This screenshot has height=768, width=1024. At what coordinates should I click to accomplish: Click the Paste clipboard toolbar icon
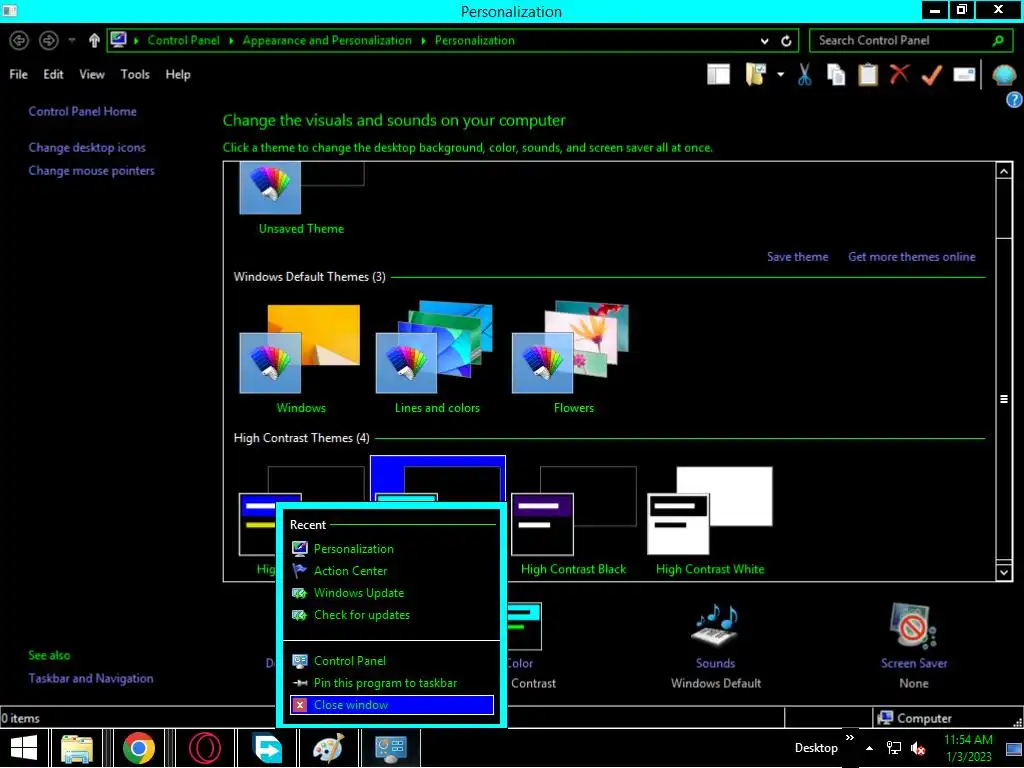click(x=868, y=74)
